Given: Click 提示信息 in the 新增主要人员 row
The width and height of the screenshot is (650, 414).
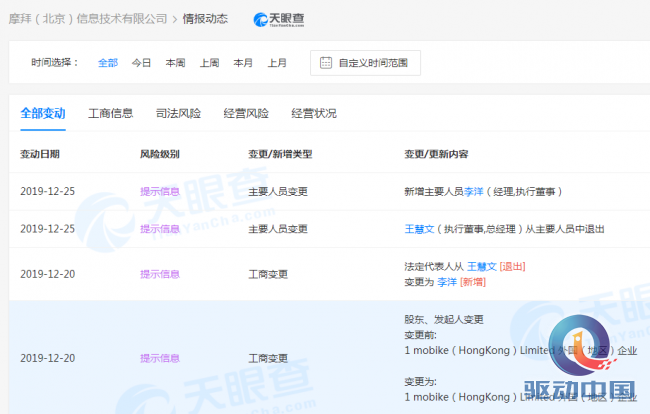Looking at the screenshot, I should click(160, 191).
